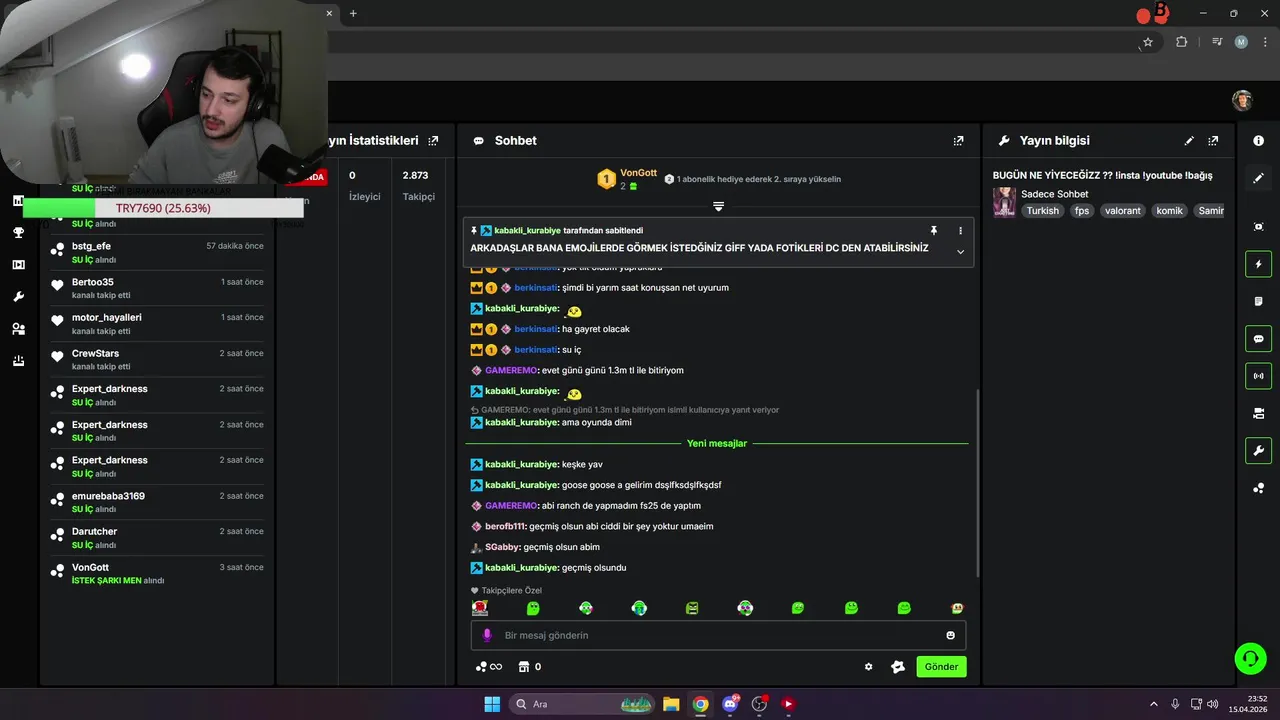Screen dimensions: 1280x720
Task: Bookmark the page with the star icon
Action: coord(1148,42)
